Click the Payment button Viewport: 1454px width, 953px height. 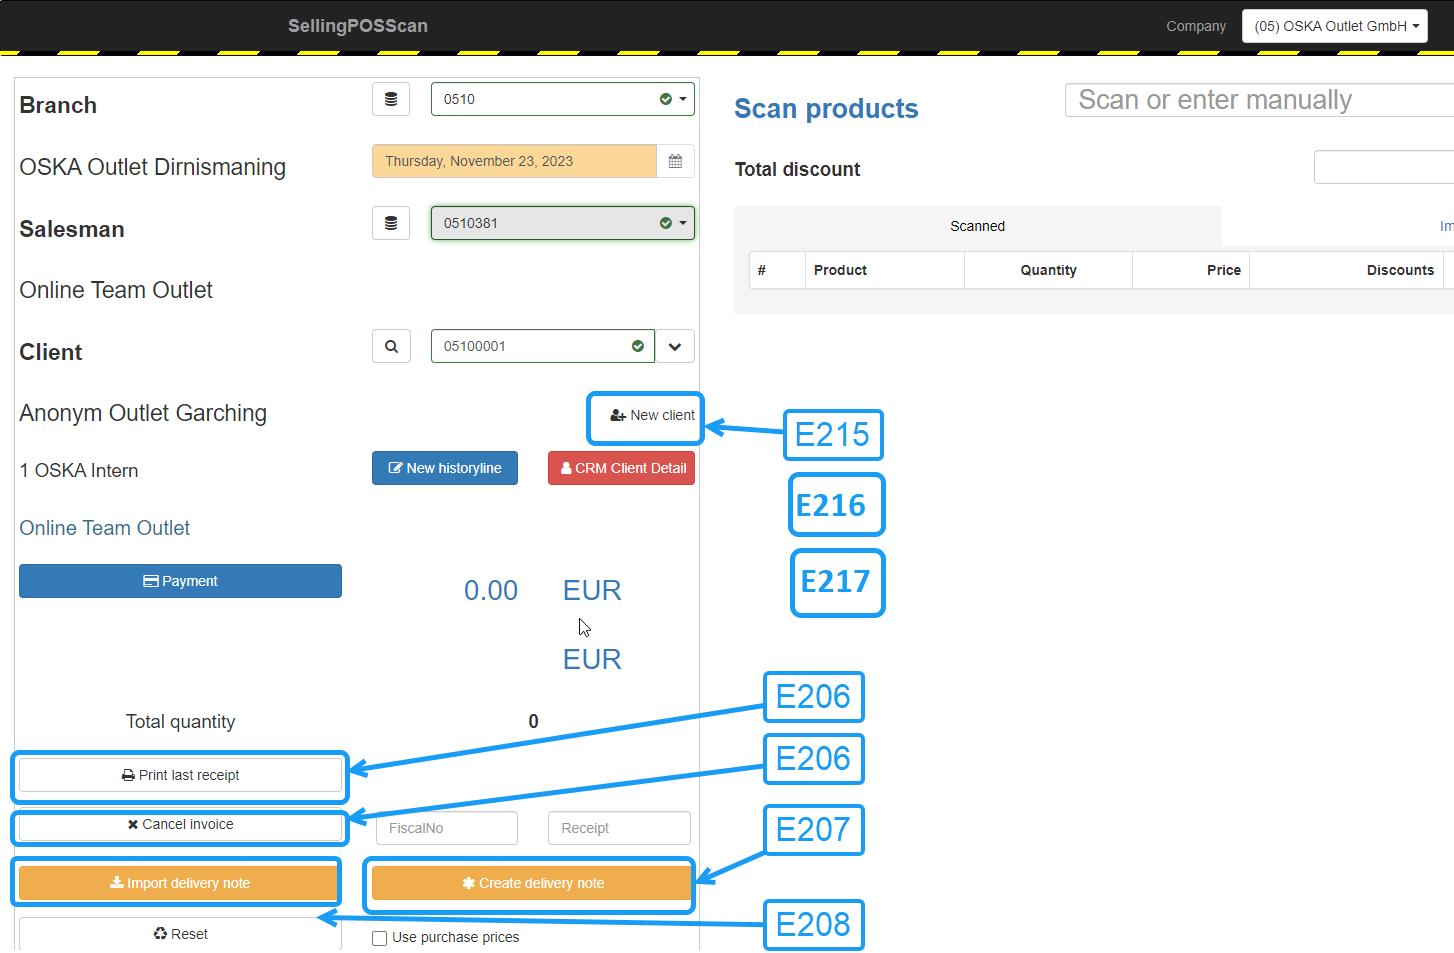click(180, 581)
